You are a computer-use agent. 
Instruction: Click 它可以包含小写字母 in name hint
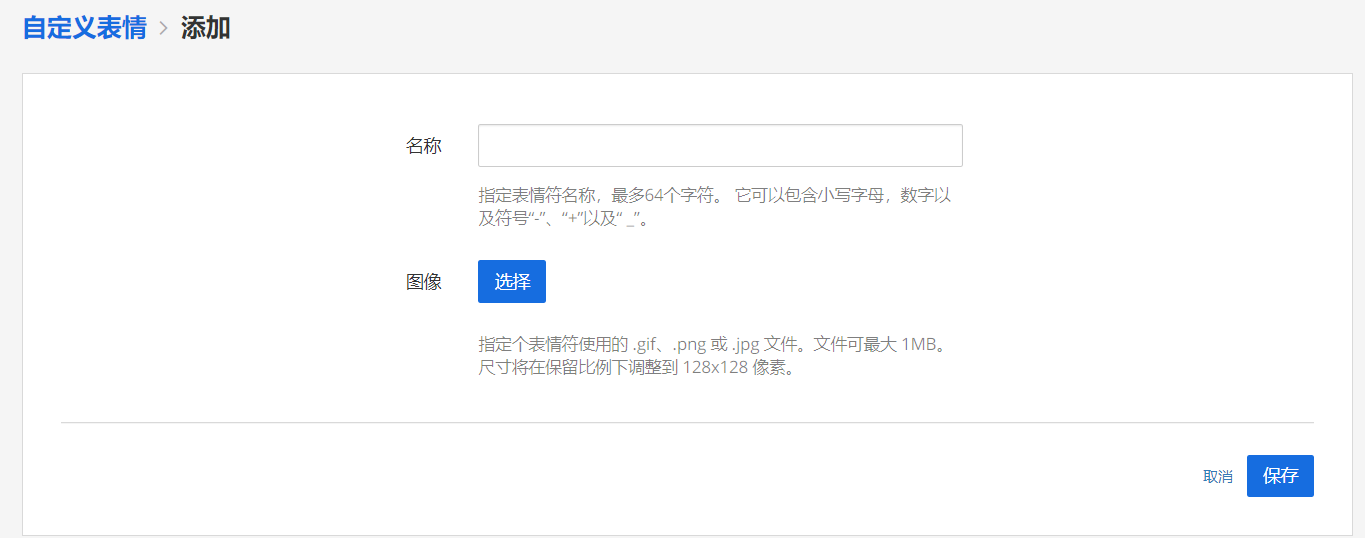[x=810, y=195]
